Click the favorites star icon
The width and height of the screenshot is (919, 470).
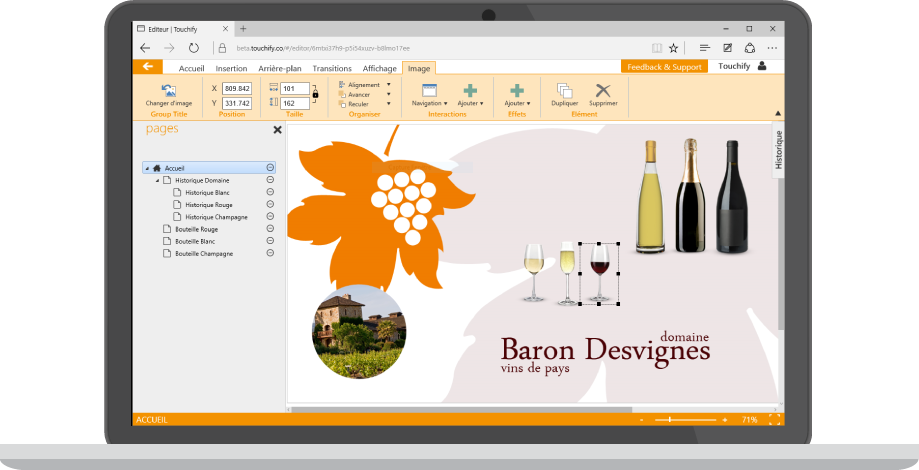pyautogui.click(x=673, y=48)
